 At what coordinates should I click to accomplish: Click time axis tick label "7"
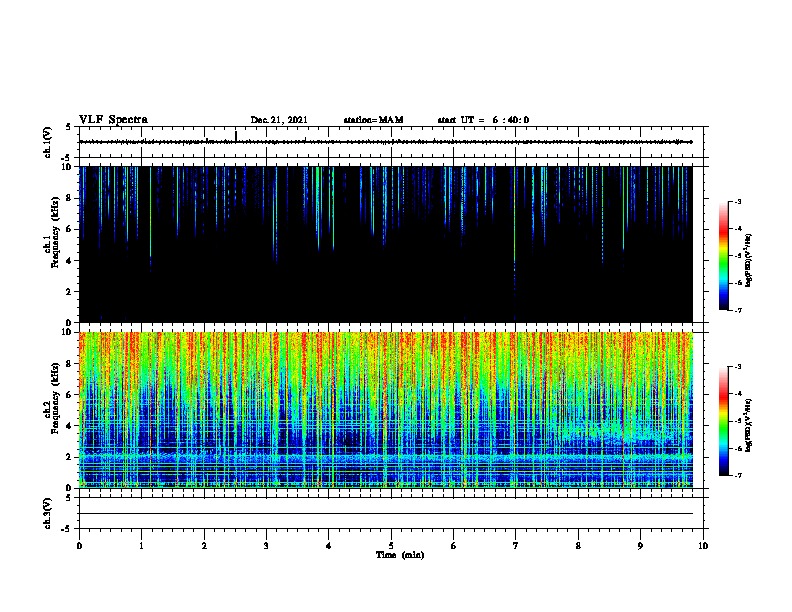(x=516, y=545)
